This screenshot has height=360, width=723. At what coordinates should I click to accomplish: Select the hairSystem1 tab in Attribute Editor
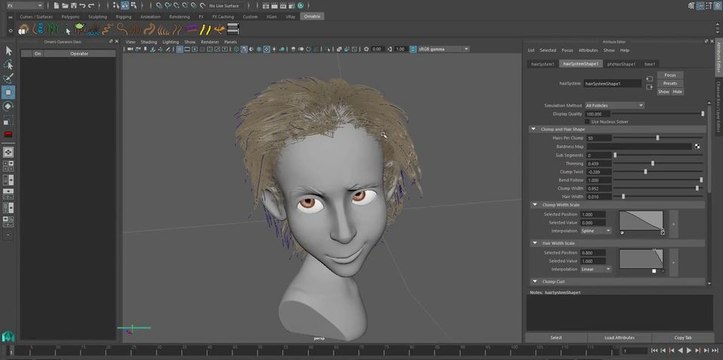click(x=542, y=64)
